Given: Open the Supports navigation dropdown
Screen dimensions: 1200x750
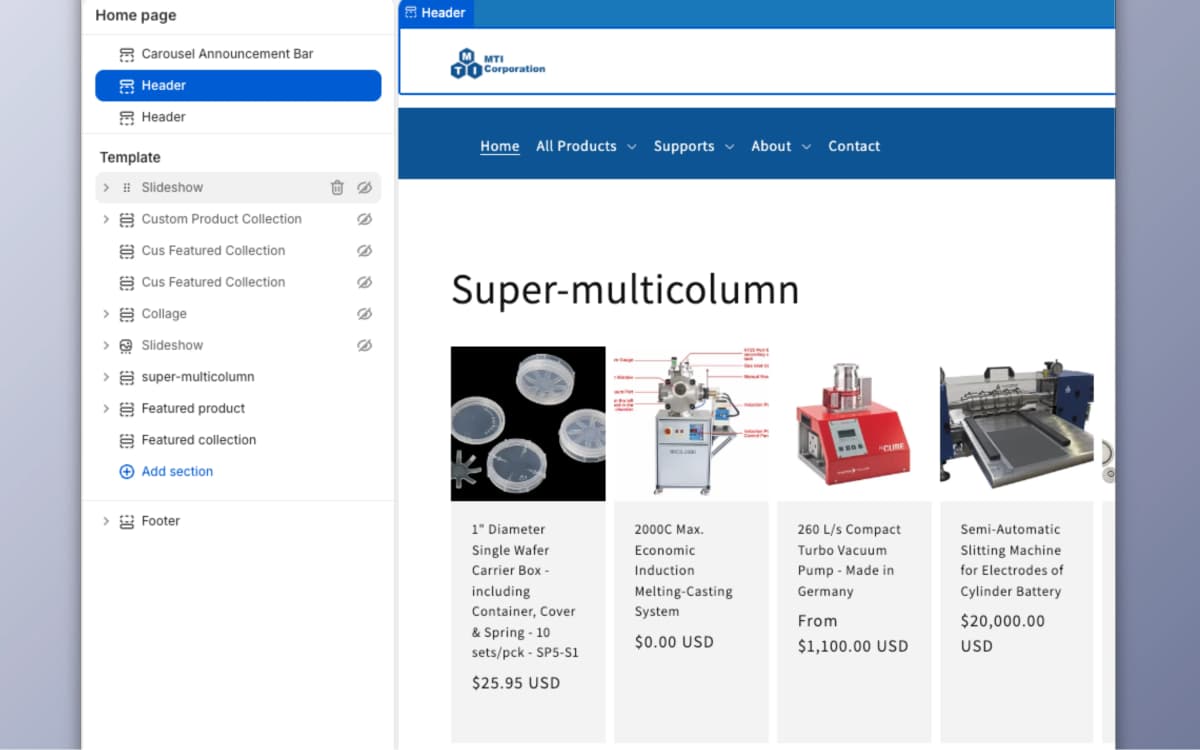Looking at the screenshot, I should point(694,146).
